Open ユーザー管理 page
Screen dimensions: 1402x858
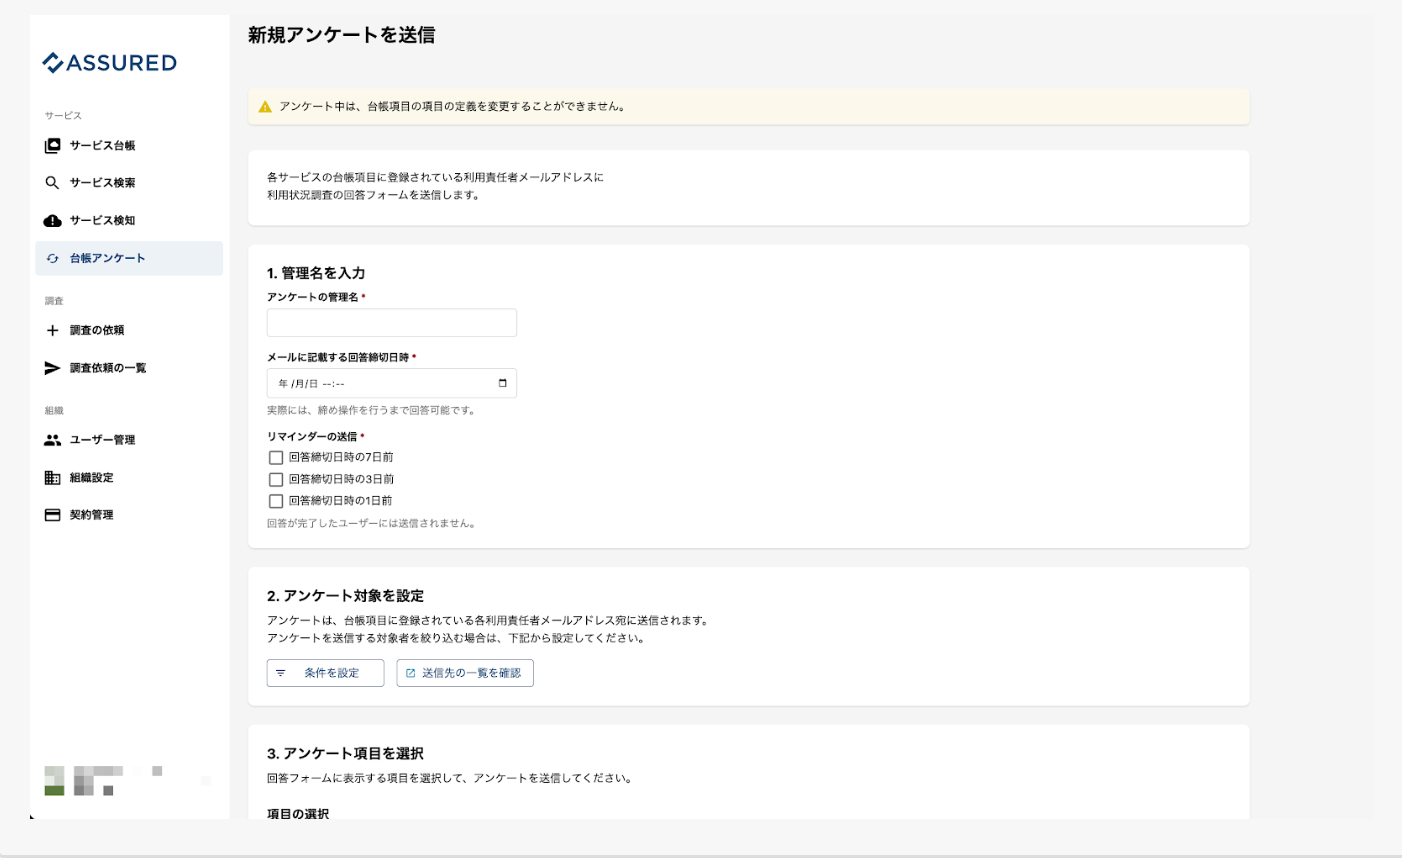point(129,440)
